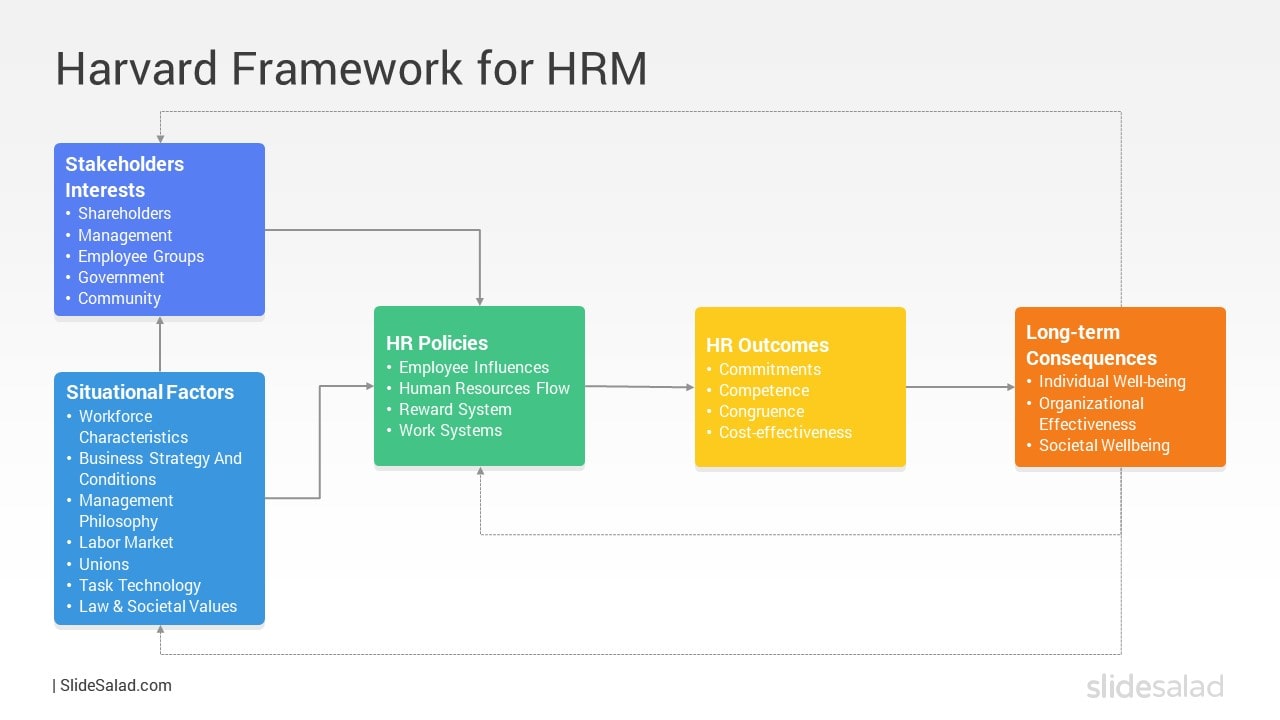The height and width of the screenshot is (720, 1280).
Task: Select the Government bullet
Action: coord(121,278)
